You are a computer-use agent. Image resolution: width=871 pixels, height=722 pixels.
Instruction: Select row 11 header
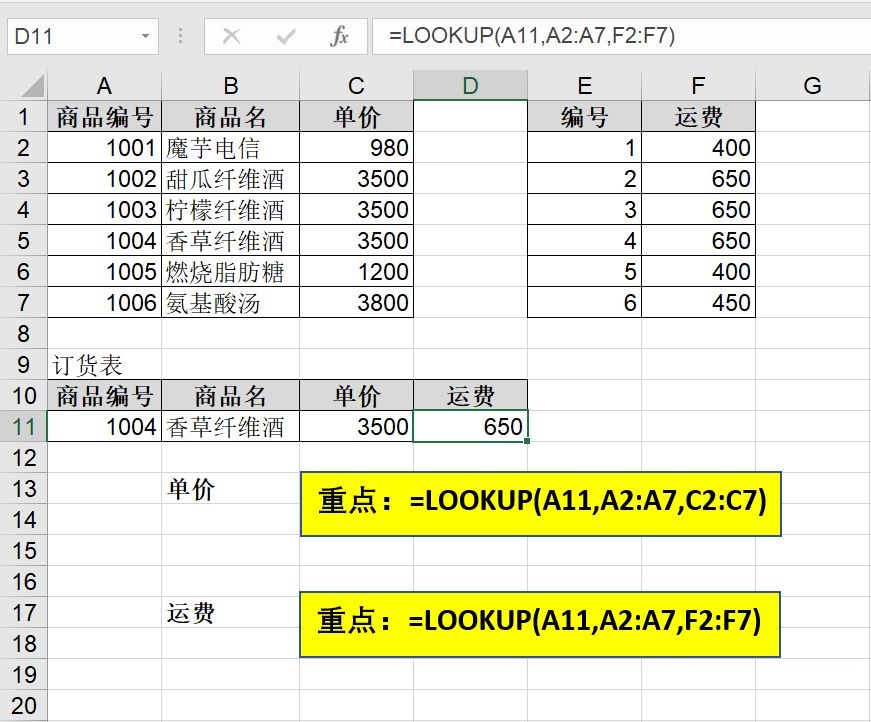point(22,427)
